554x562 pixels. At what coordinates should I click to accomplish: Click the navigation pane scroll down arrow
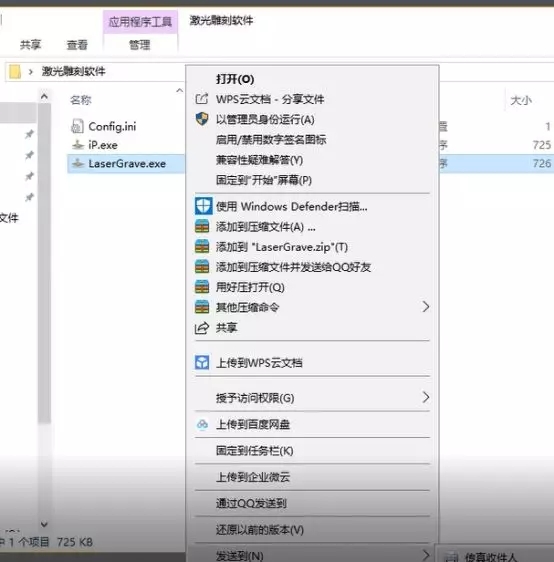[44, 524]
